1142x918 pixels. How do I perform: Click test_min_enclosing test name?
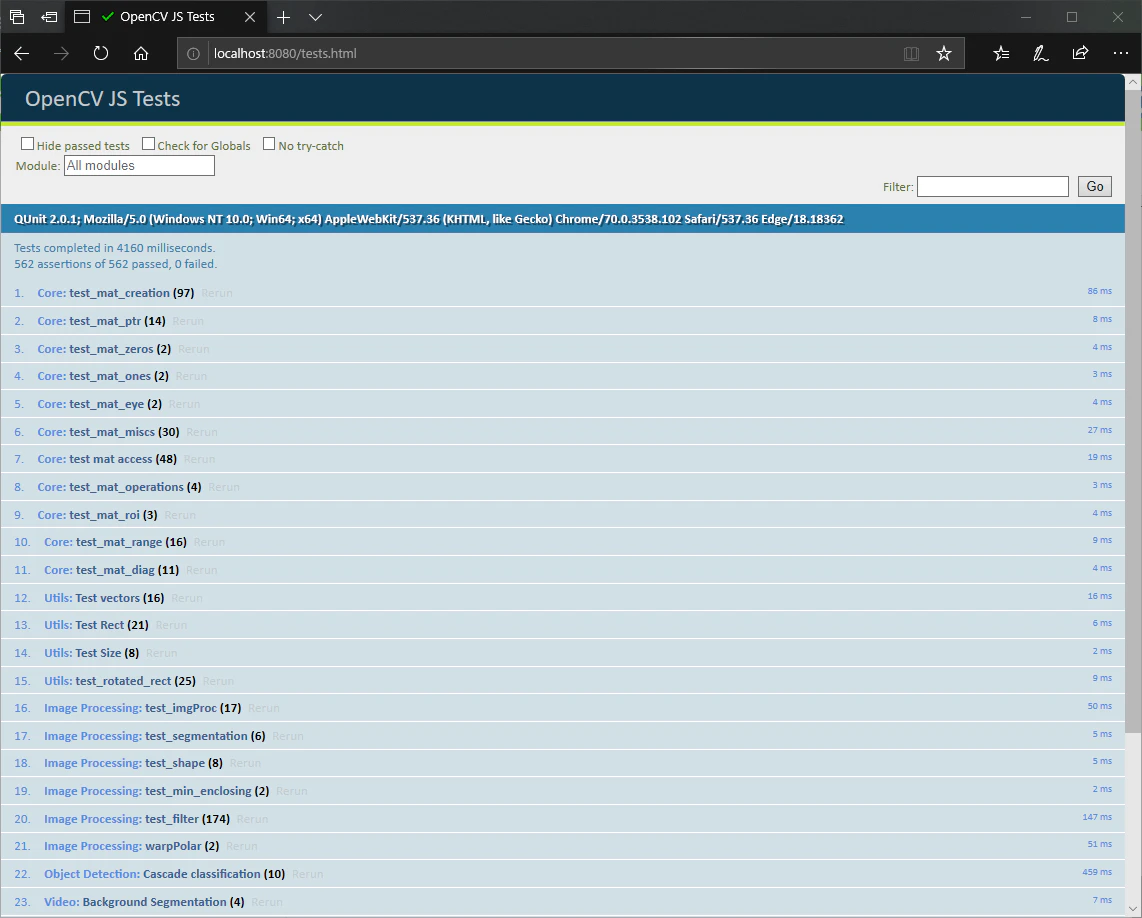coord(198,790)
